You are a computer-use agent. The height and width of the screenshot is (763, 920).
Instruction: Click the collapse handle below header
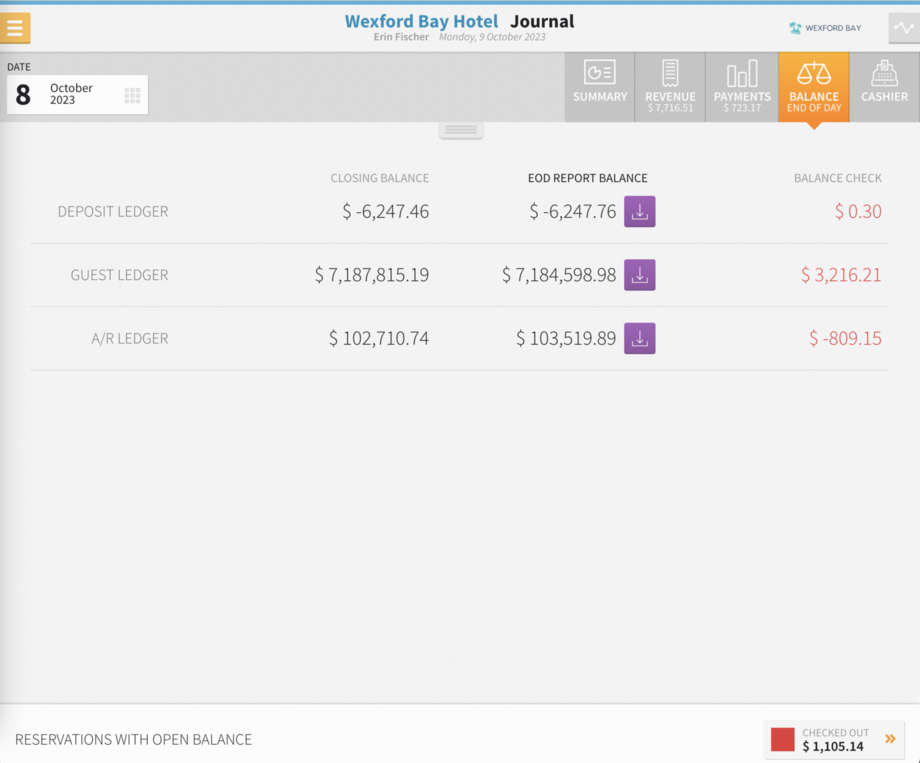[461, 130]
